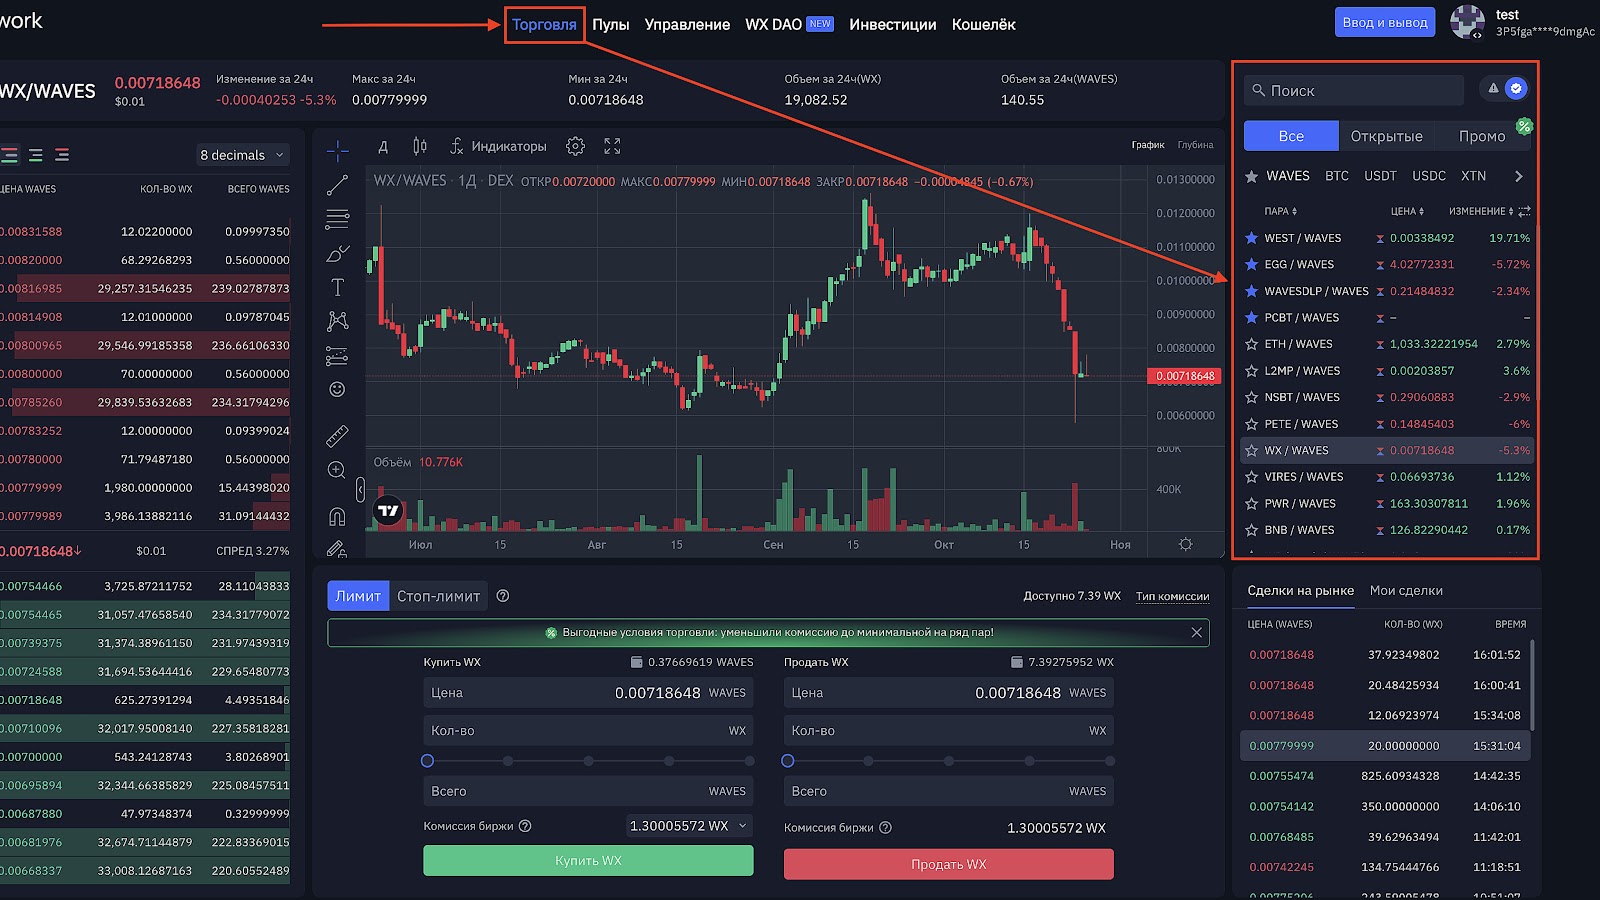Collapse the drawing toolbar handle
This screenshot has height=900, width=1600.
coord(360,489)
